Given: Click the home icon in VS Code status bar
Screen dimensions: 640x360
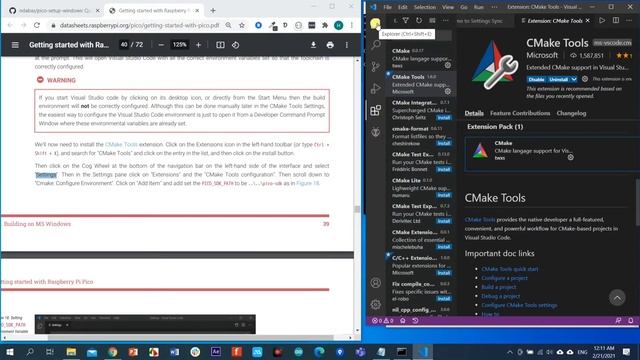Looking at the screenshot, I should coord(402,321).
